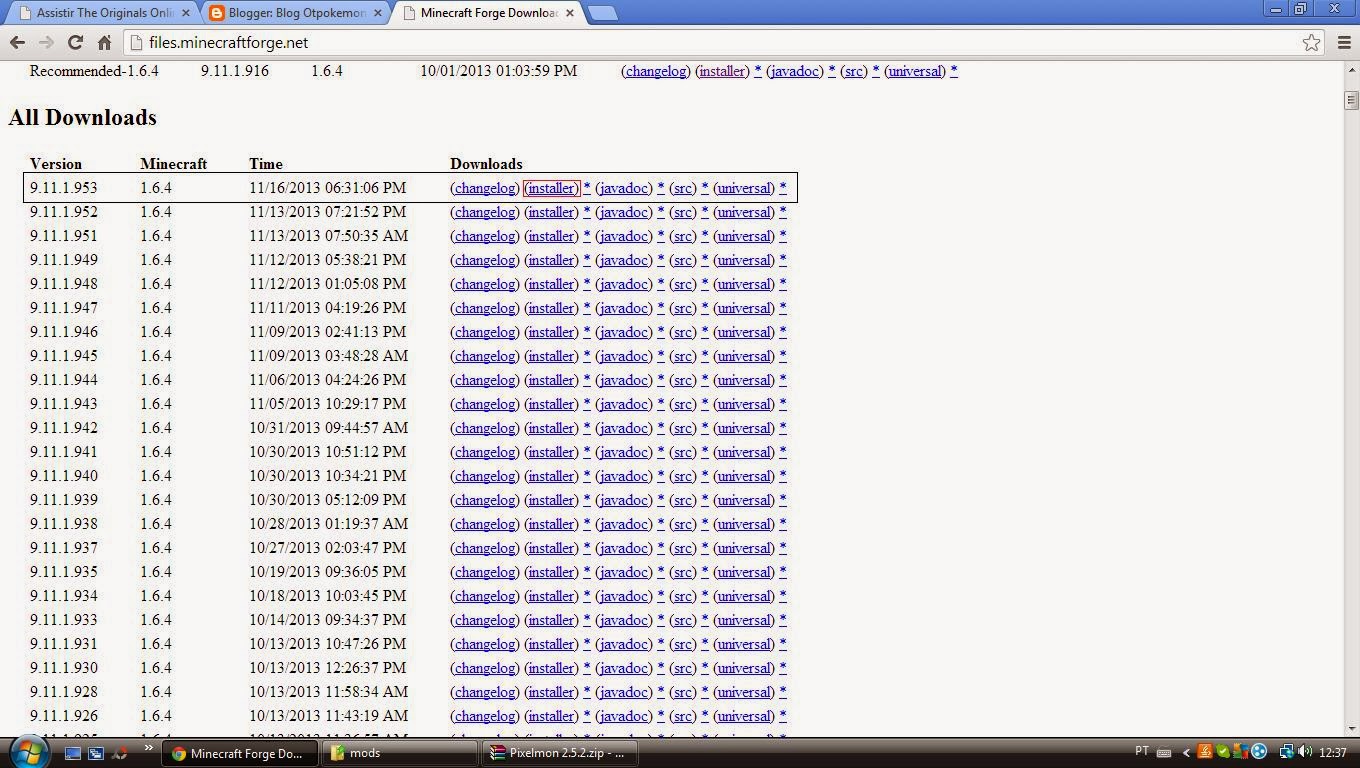This screenshot has height=768, width=1360.
Task: Open javadoc link for 9.11.1.945
Action: pos(624,356)
